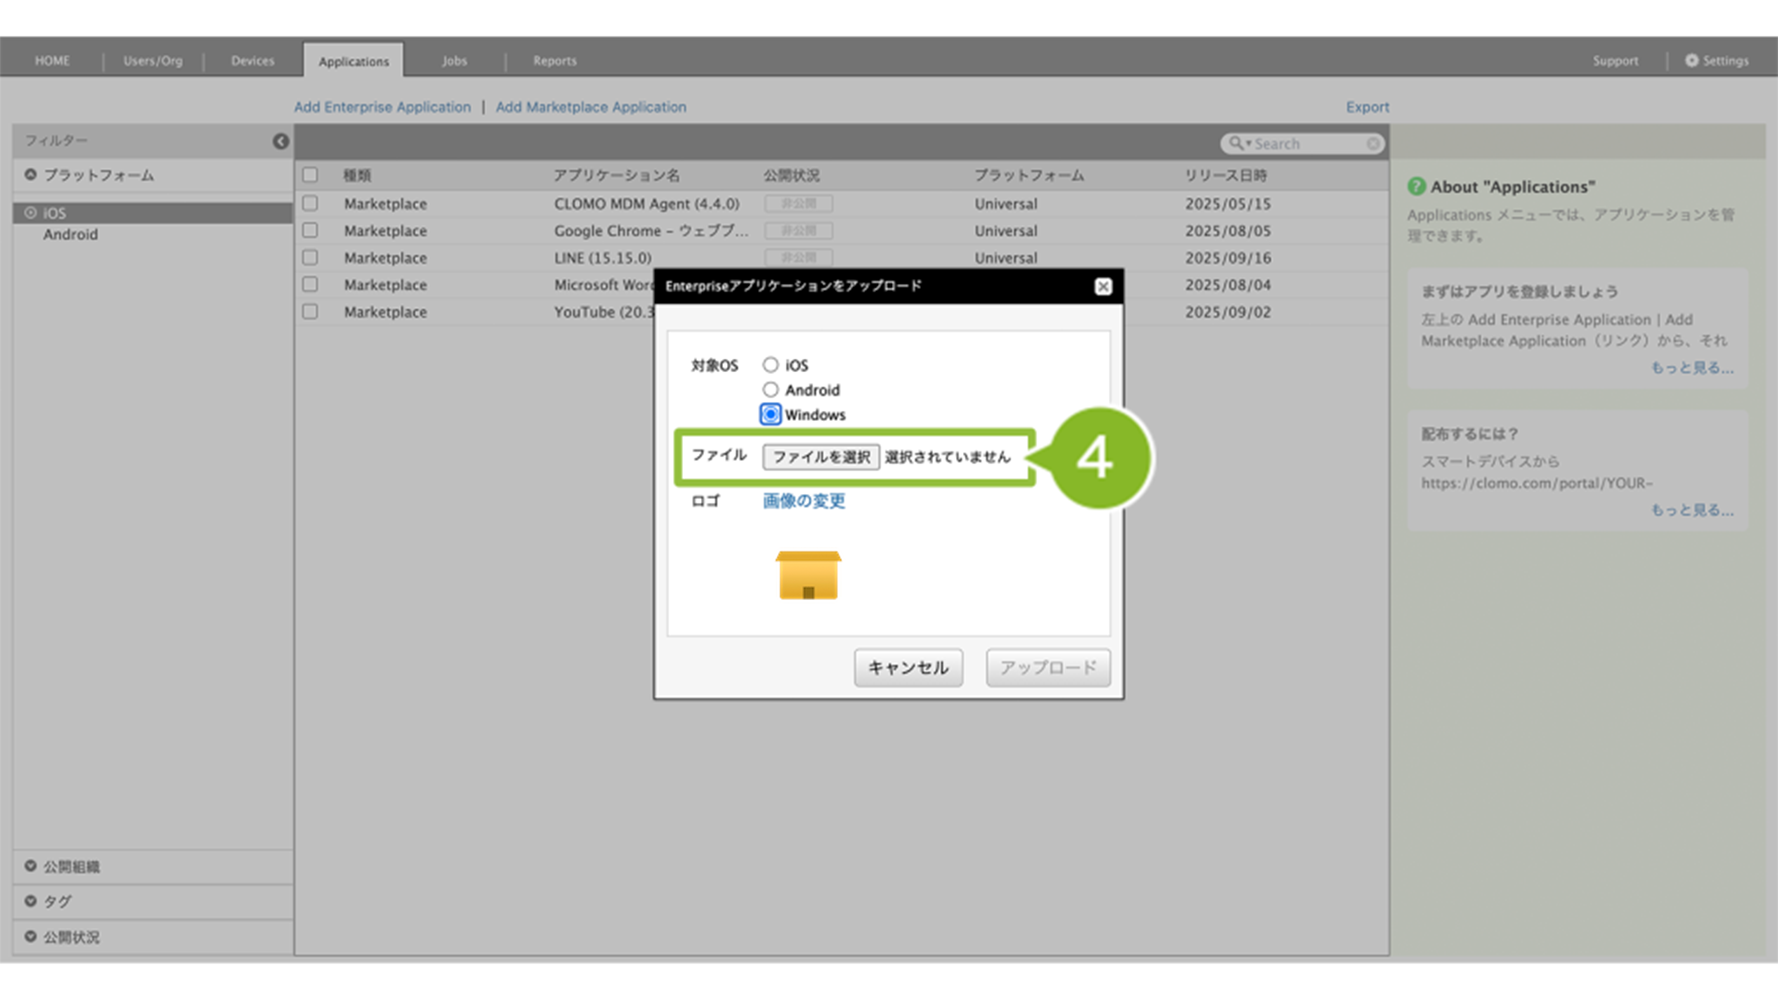Select the iOS radio button
Viewport: 1778px width, 1000px height.
coord(770,365)
